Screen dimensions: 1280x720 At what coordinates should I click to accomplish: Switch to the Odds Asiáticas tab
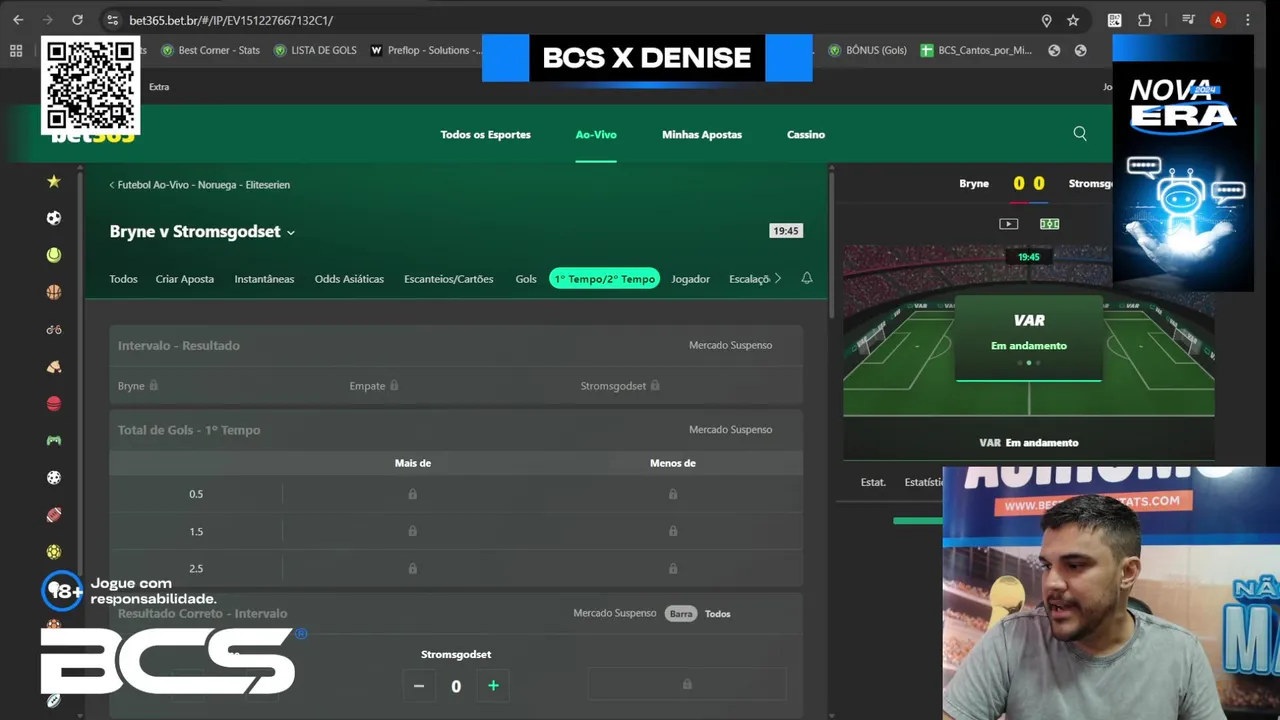click(349, 279)
